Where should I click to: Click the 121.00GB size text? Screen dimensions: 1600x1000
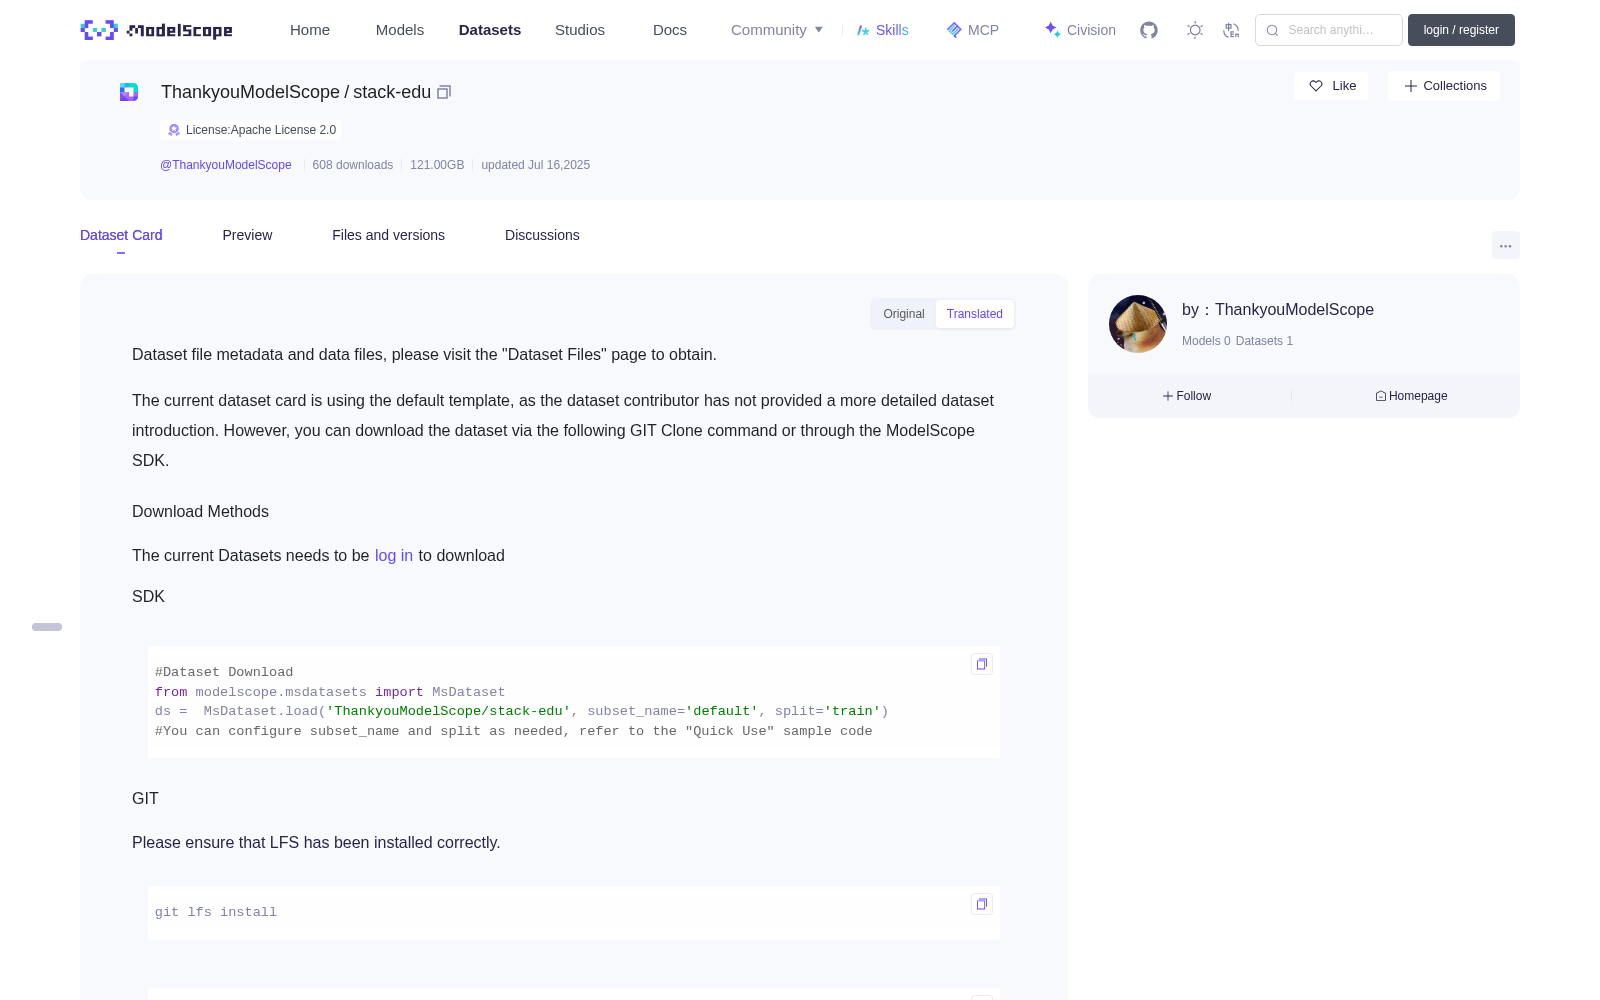[437, 165]
